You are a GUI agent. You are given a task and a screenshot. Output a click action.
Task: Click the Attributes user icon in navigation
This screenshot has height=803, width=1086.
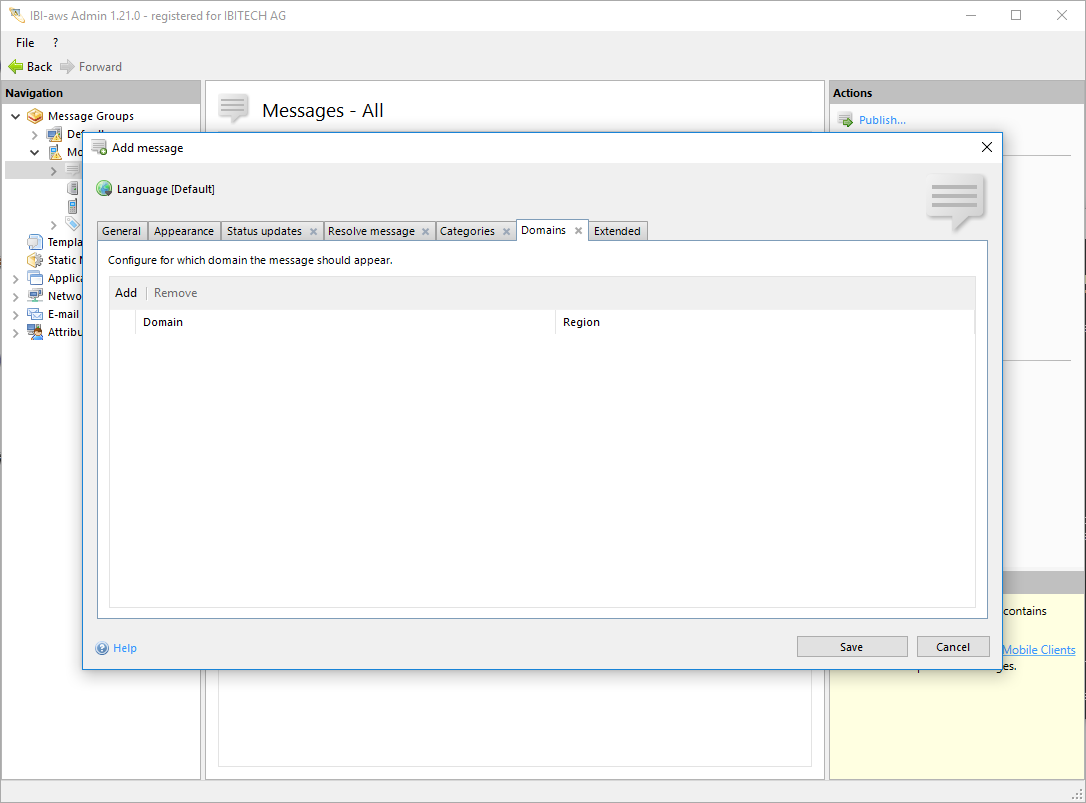click(x=35, y=332)
